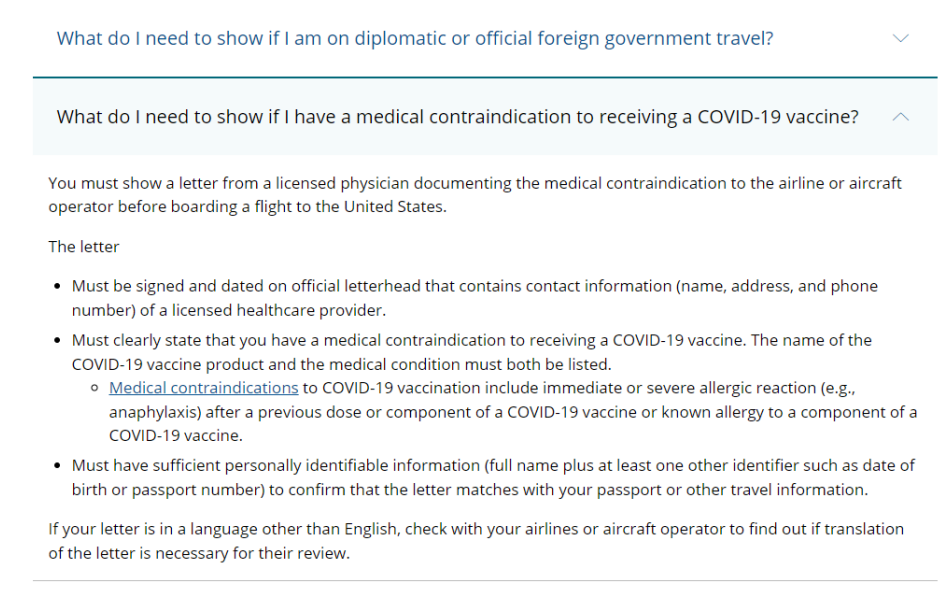Click the 'Must have sufficient personally identifiable information' bullet

tap(493, 477)
